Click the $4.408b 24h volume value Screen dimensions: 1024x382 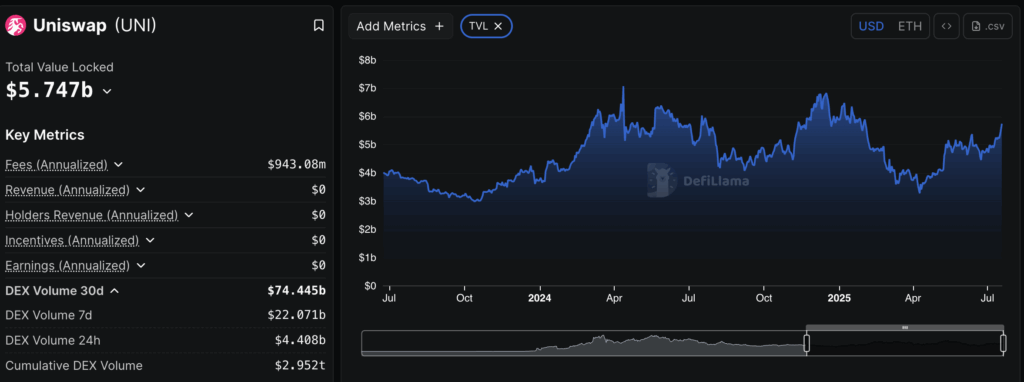[300, 340]
